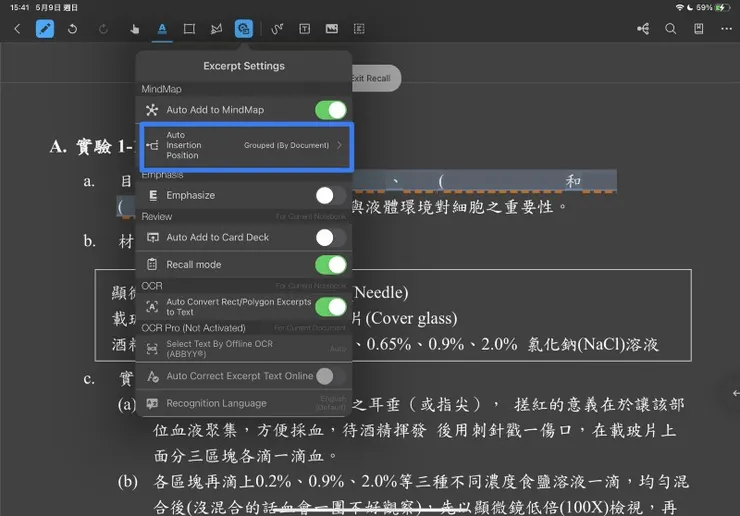Click the Exit Recall button
This screenshot has height=516, width=740.
click(376, 78)
